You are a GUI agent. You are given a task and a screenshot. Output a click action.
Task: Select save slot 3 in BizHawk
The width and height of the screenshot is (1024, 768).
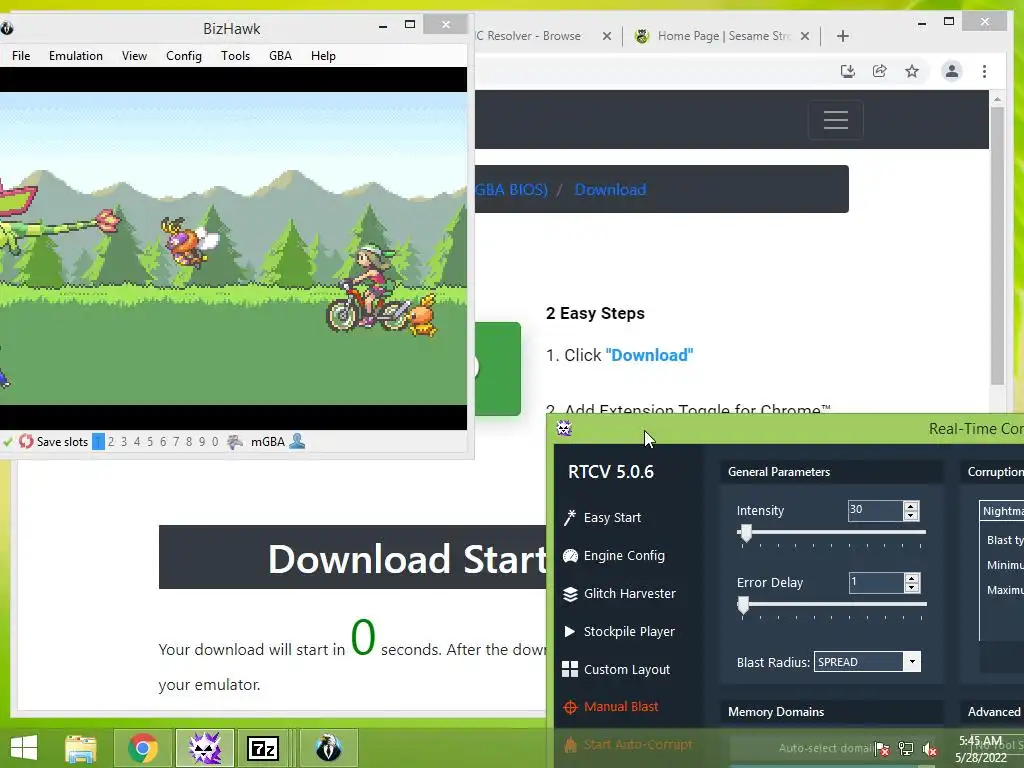[124, 442]
